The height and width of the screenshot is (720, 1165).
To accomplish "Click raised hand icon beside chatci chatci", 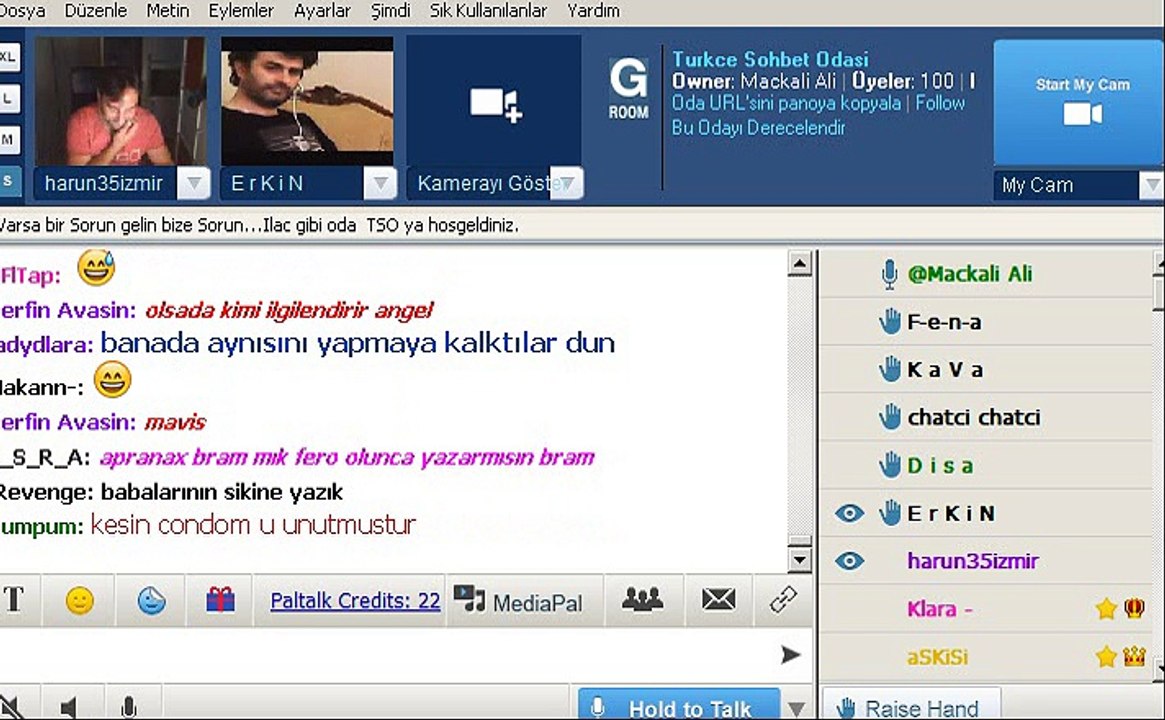I will coord(889,418).
